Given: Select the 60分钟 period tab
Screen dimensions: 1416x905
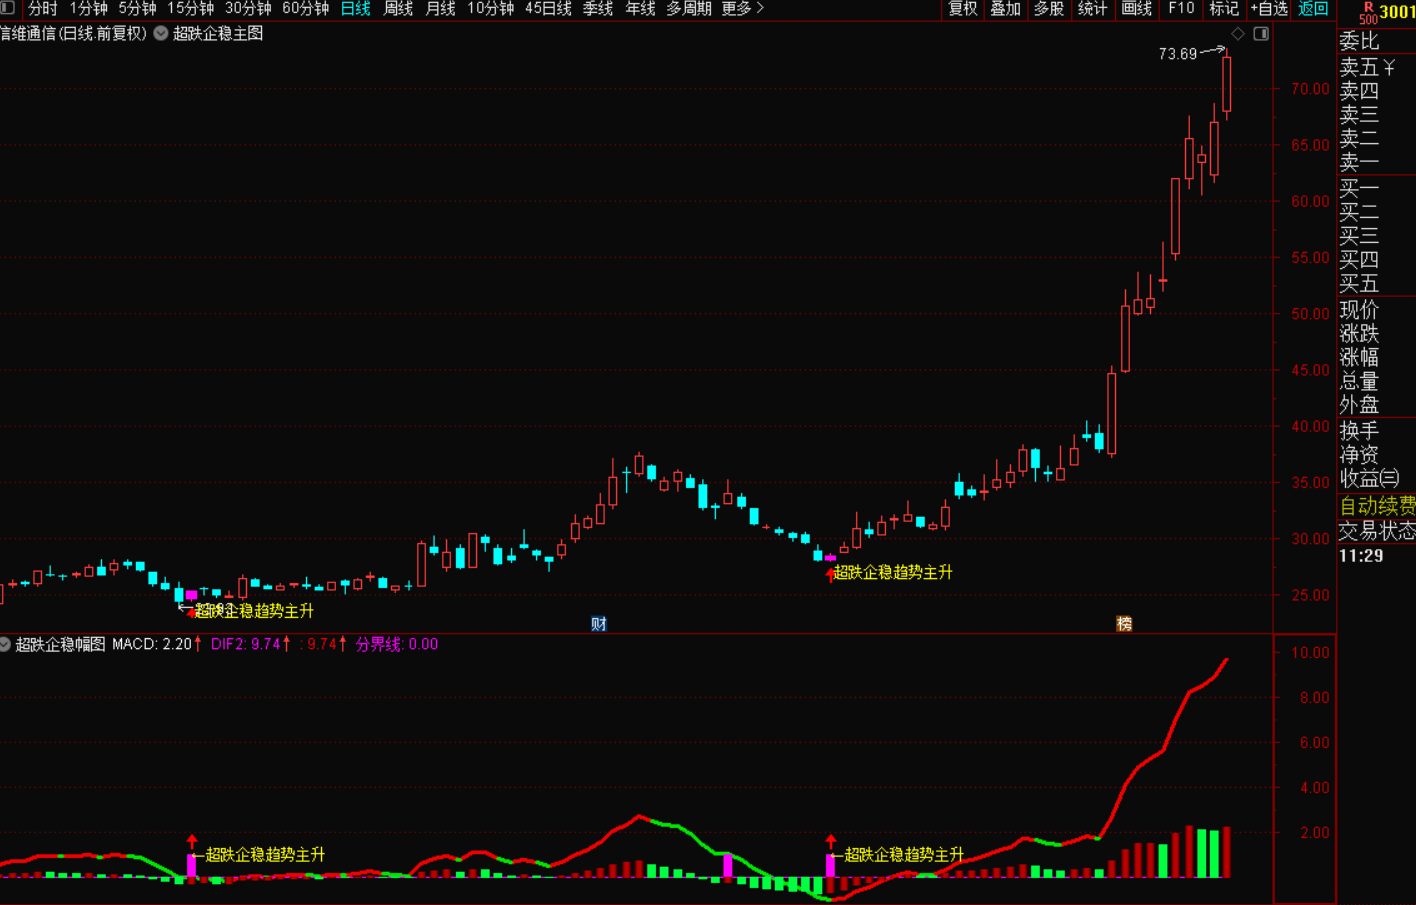Looking at the screenshot, I should click(x=305, y=8).
